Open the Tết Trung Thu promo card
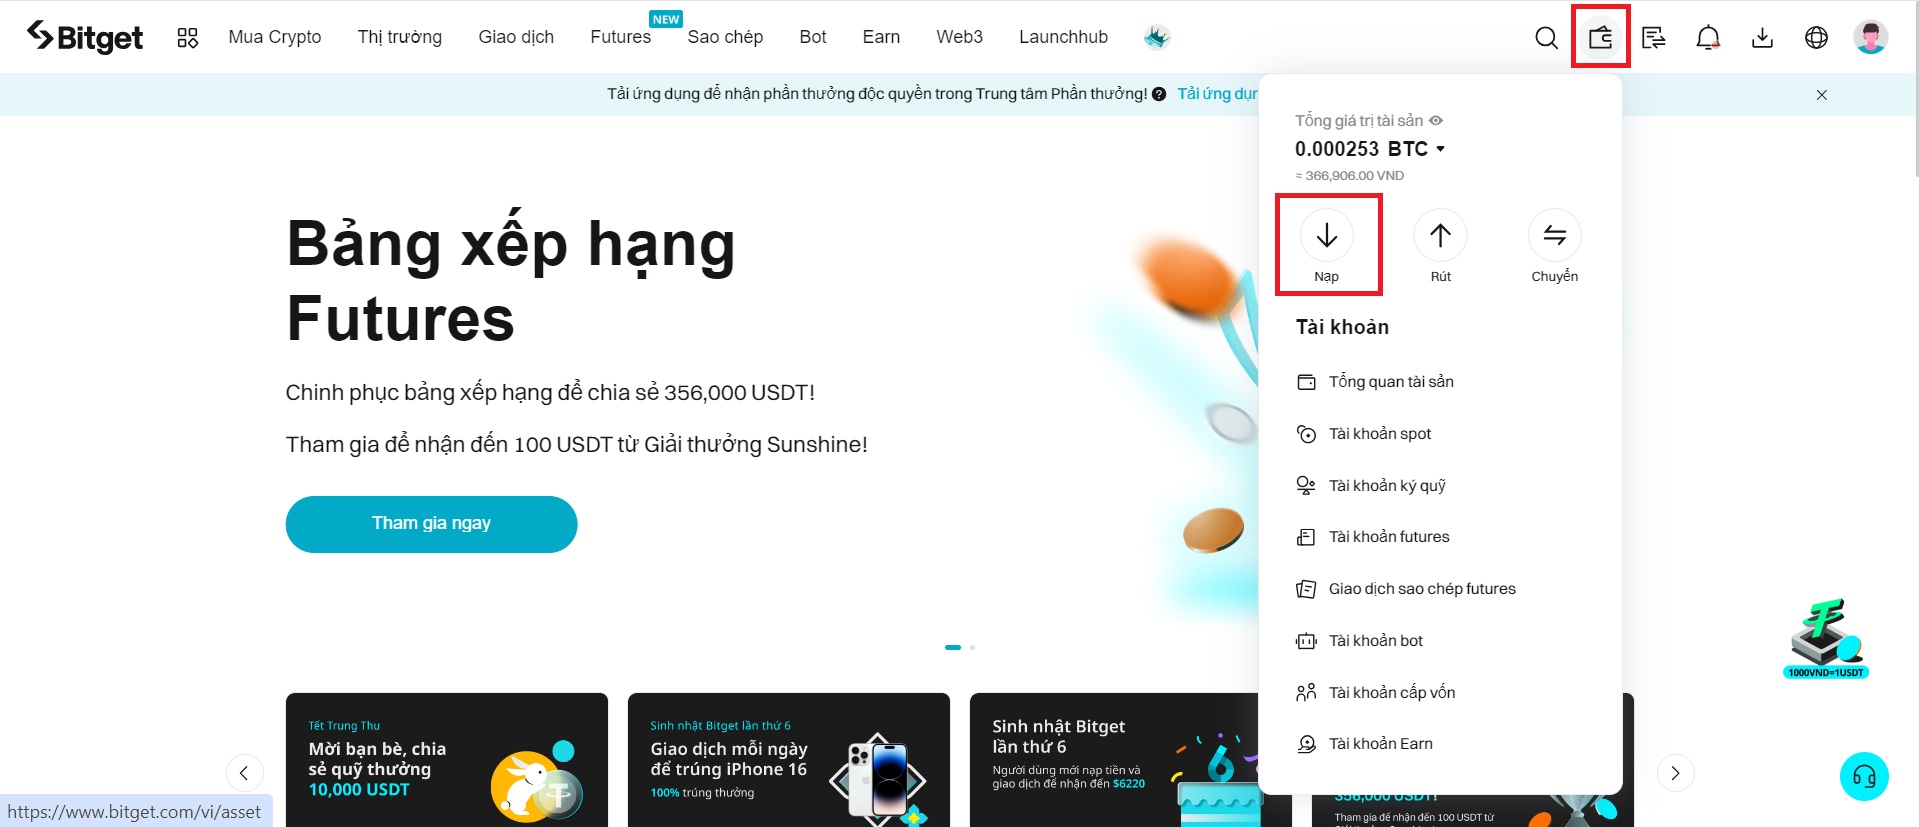This screenshot has width=1919, height=827. [447, 760]
